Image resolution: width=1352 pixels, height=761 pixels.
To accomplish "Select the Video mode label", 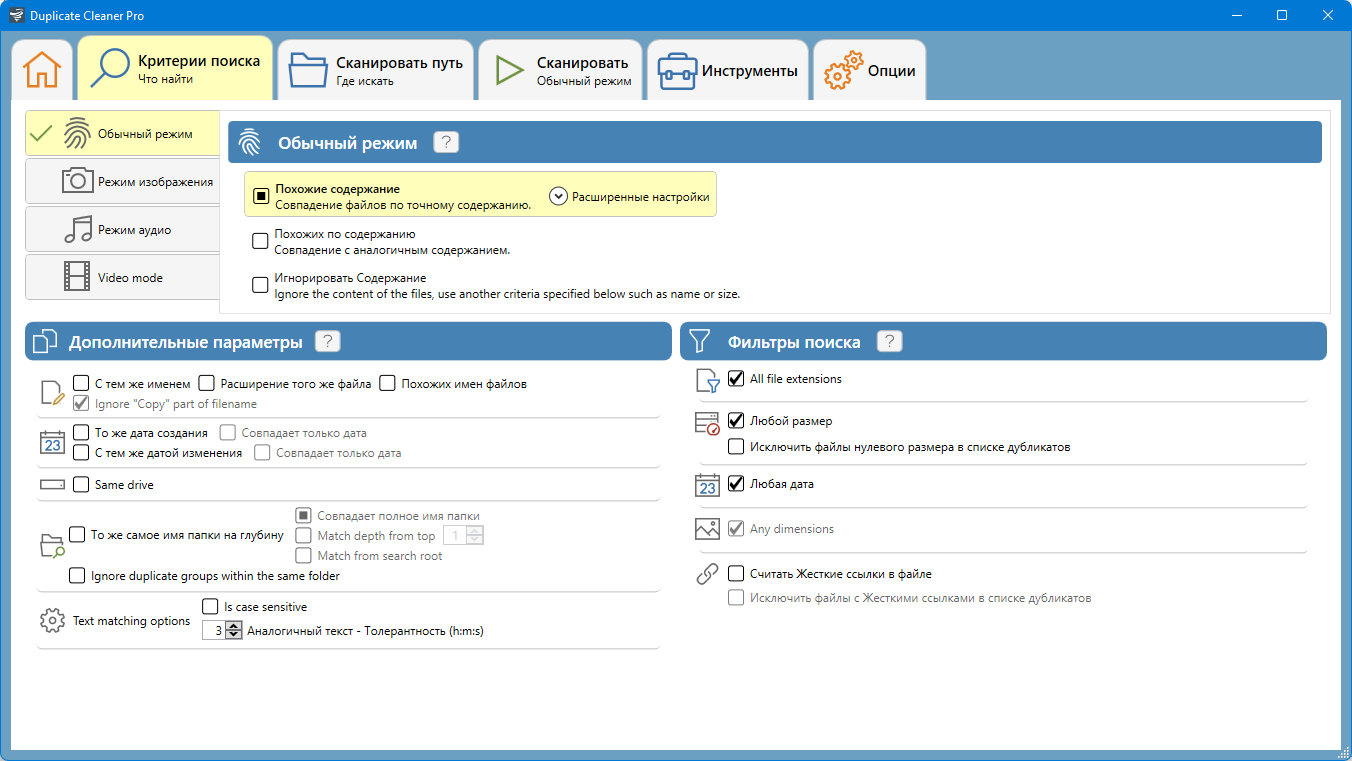I will click(x=130, y=277).
